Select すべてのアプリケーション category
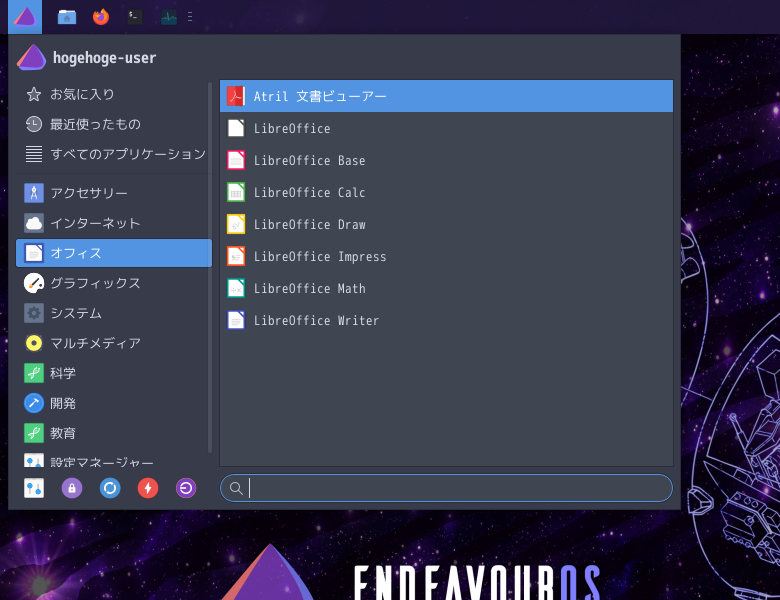Screen dimensions: 780x600 coord(114,154)
